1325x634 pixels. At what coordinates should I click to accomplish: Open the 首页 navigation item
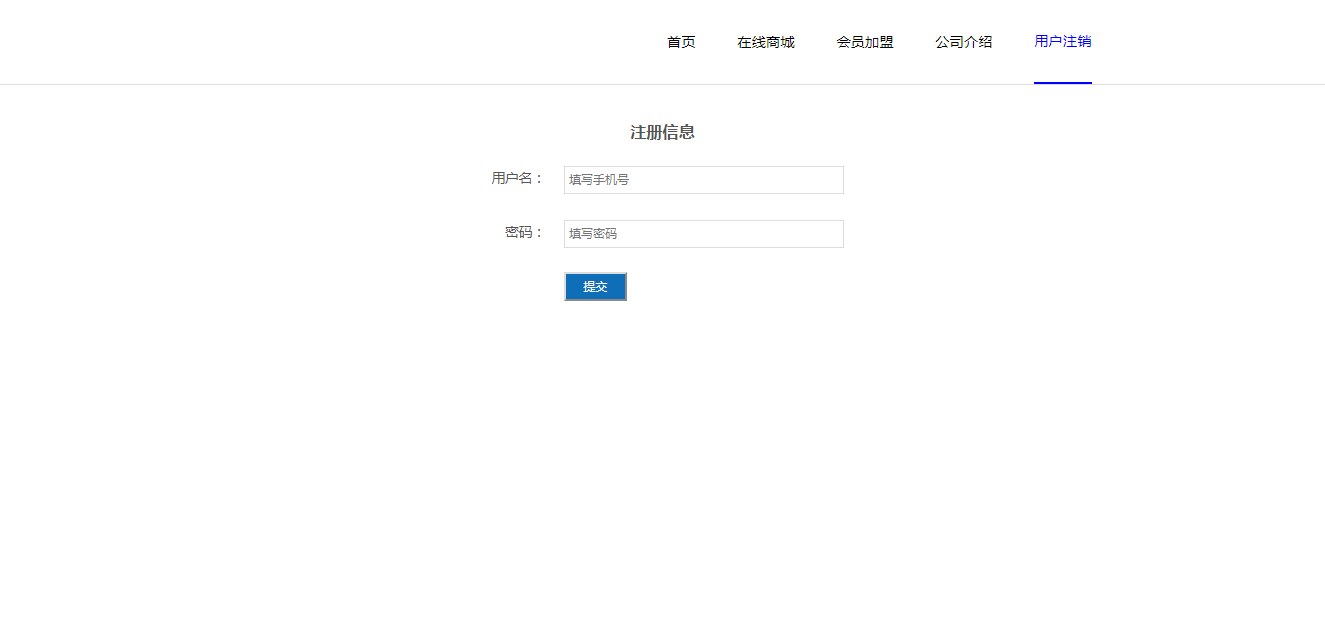[681, 42]
